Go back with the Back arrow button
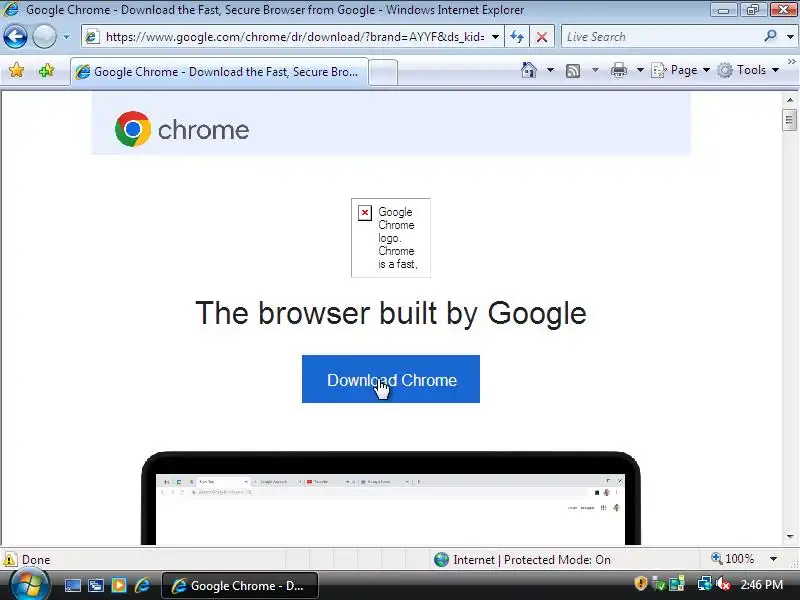 tap(15, 37)
